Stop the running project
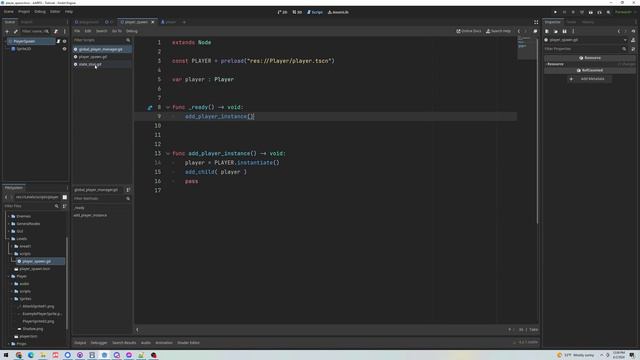 [573, 12]
